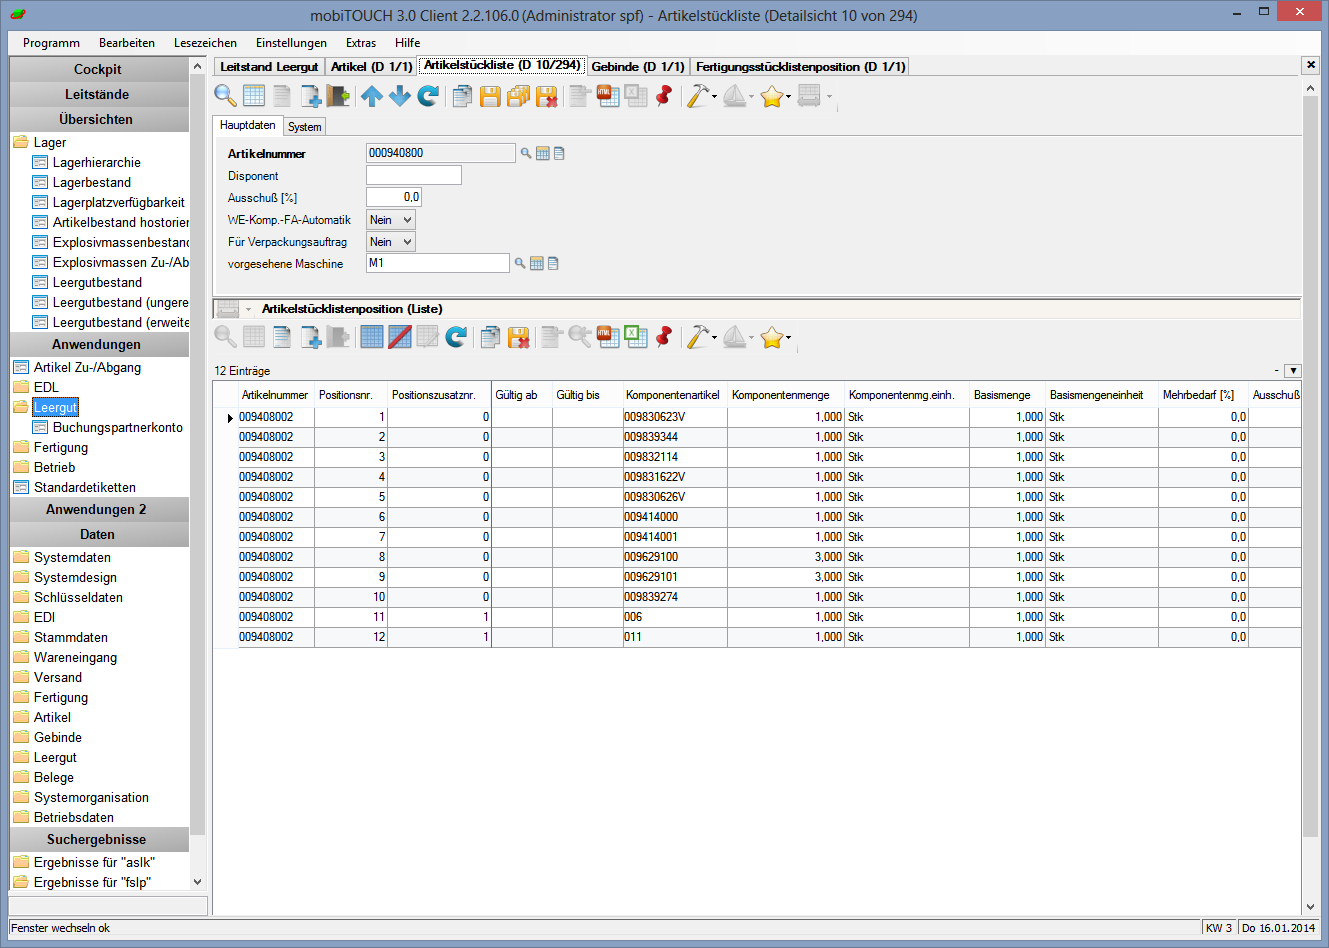The image size is (1329, 948).
Task: Switch to the System tab
Action: tap(305, 127)
